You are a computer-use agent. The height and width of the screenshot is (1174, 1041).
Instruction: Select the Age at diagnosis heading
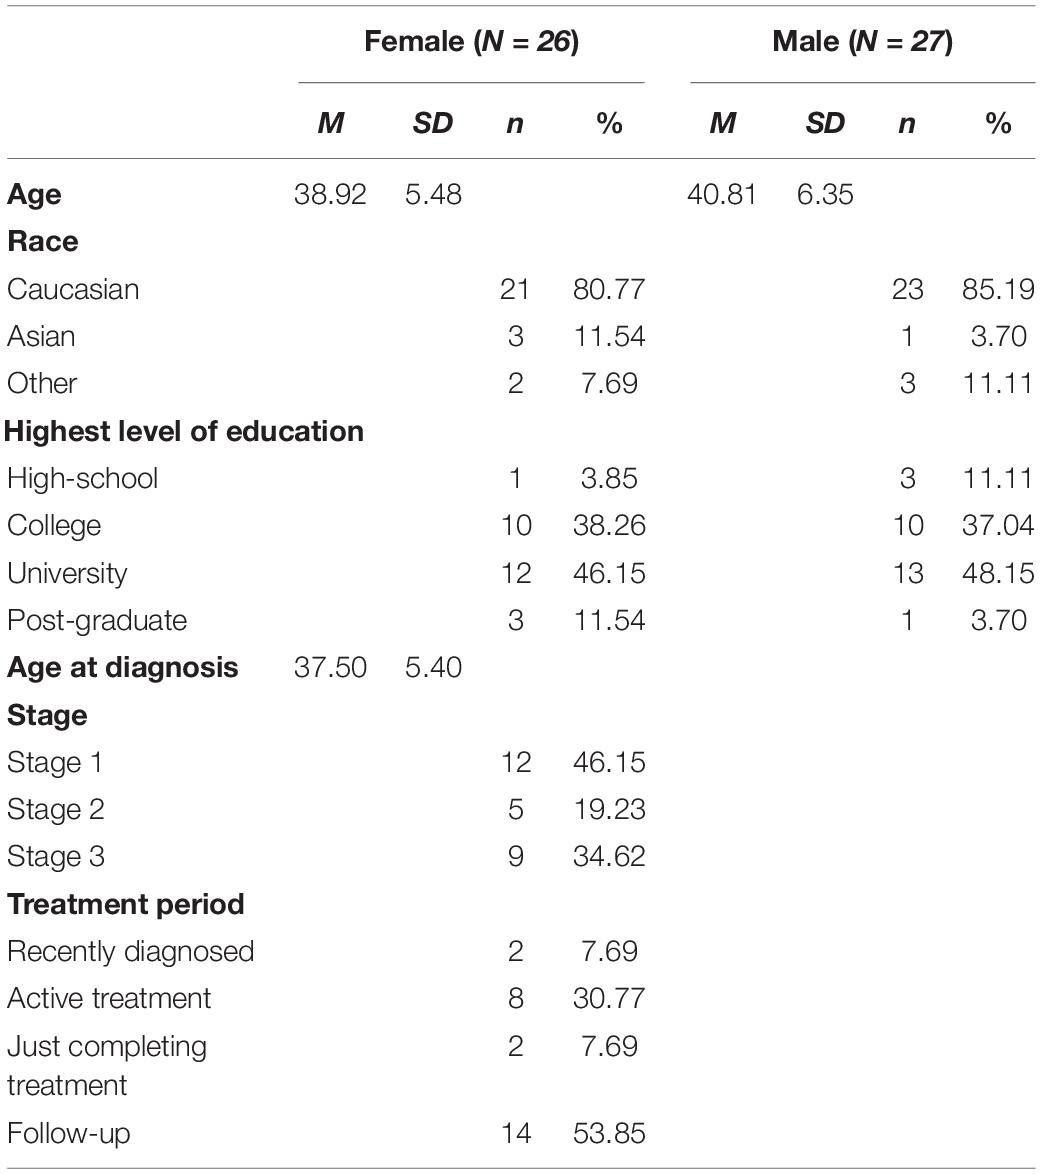pos(123,668)
